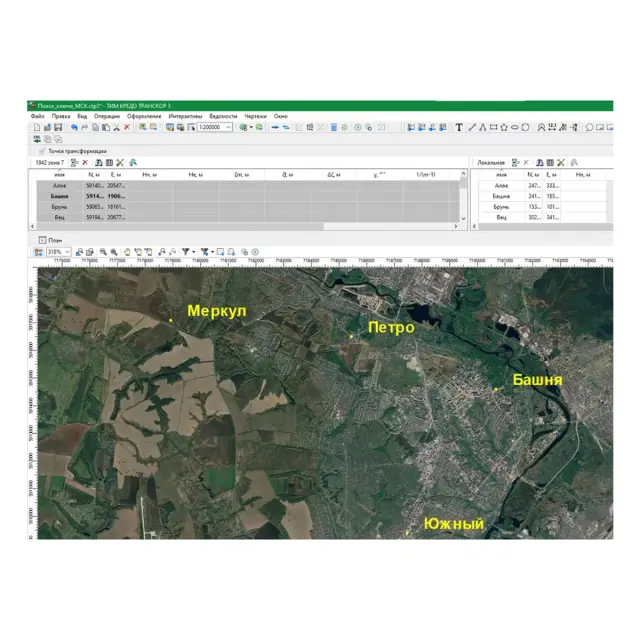Viewport: 640px width, 640px height.
Task: Click the Undo arrow icon
Action: coord(72,128)
